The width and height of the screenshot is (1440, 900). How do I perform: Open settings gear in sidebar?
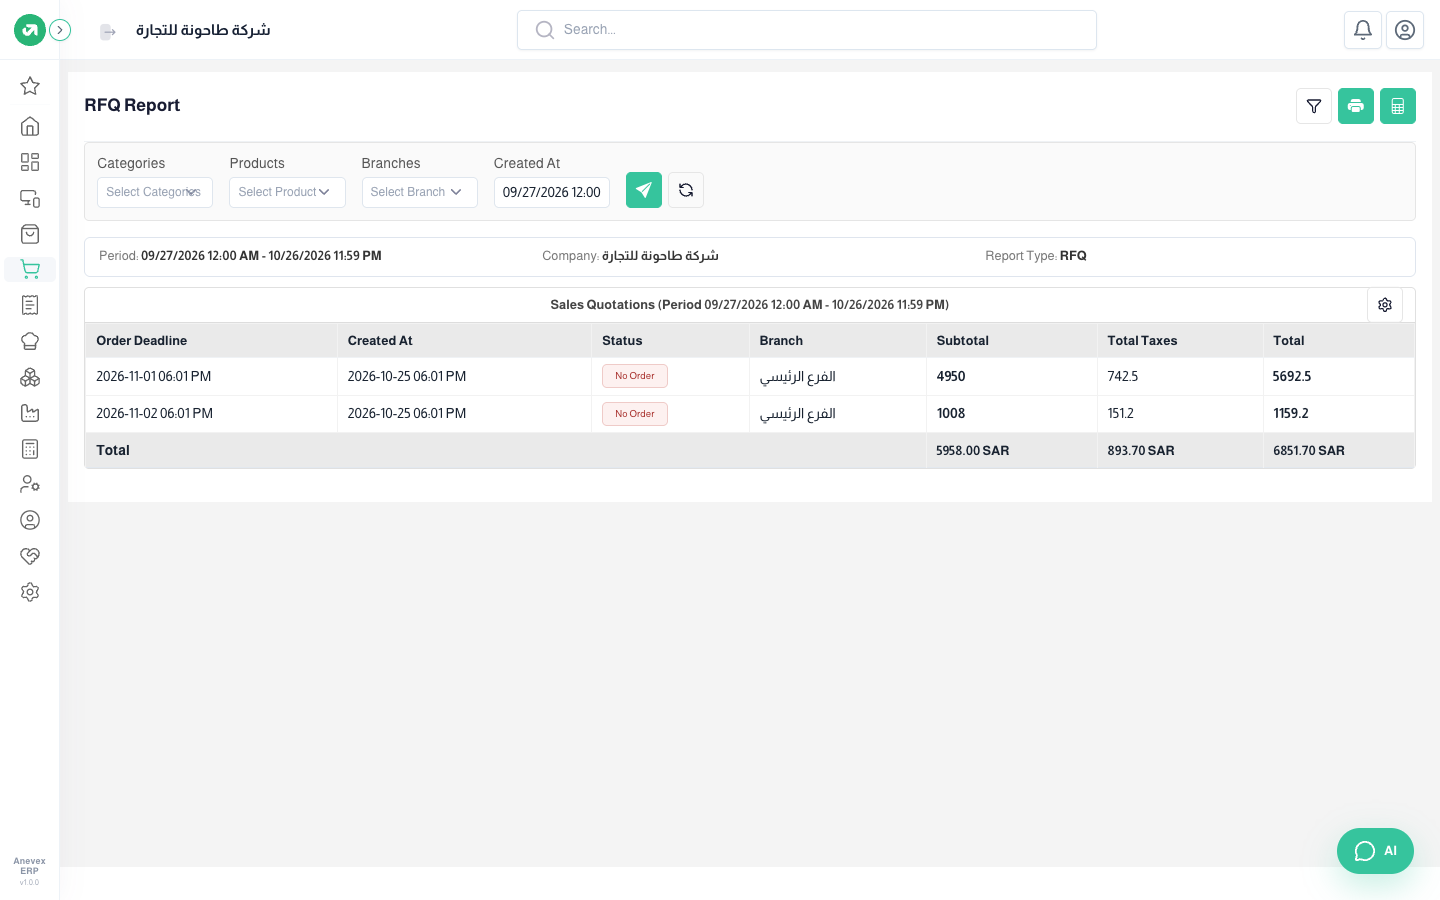30,592
